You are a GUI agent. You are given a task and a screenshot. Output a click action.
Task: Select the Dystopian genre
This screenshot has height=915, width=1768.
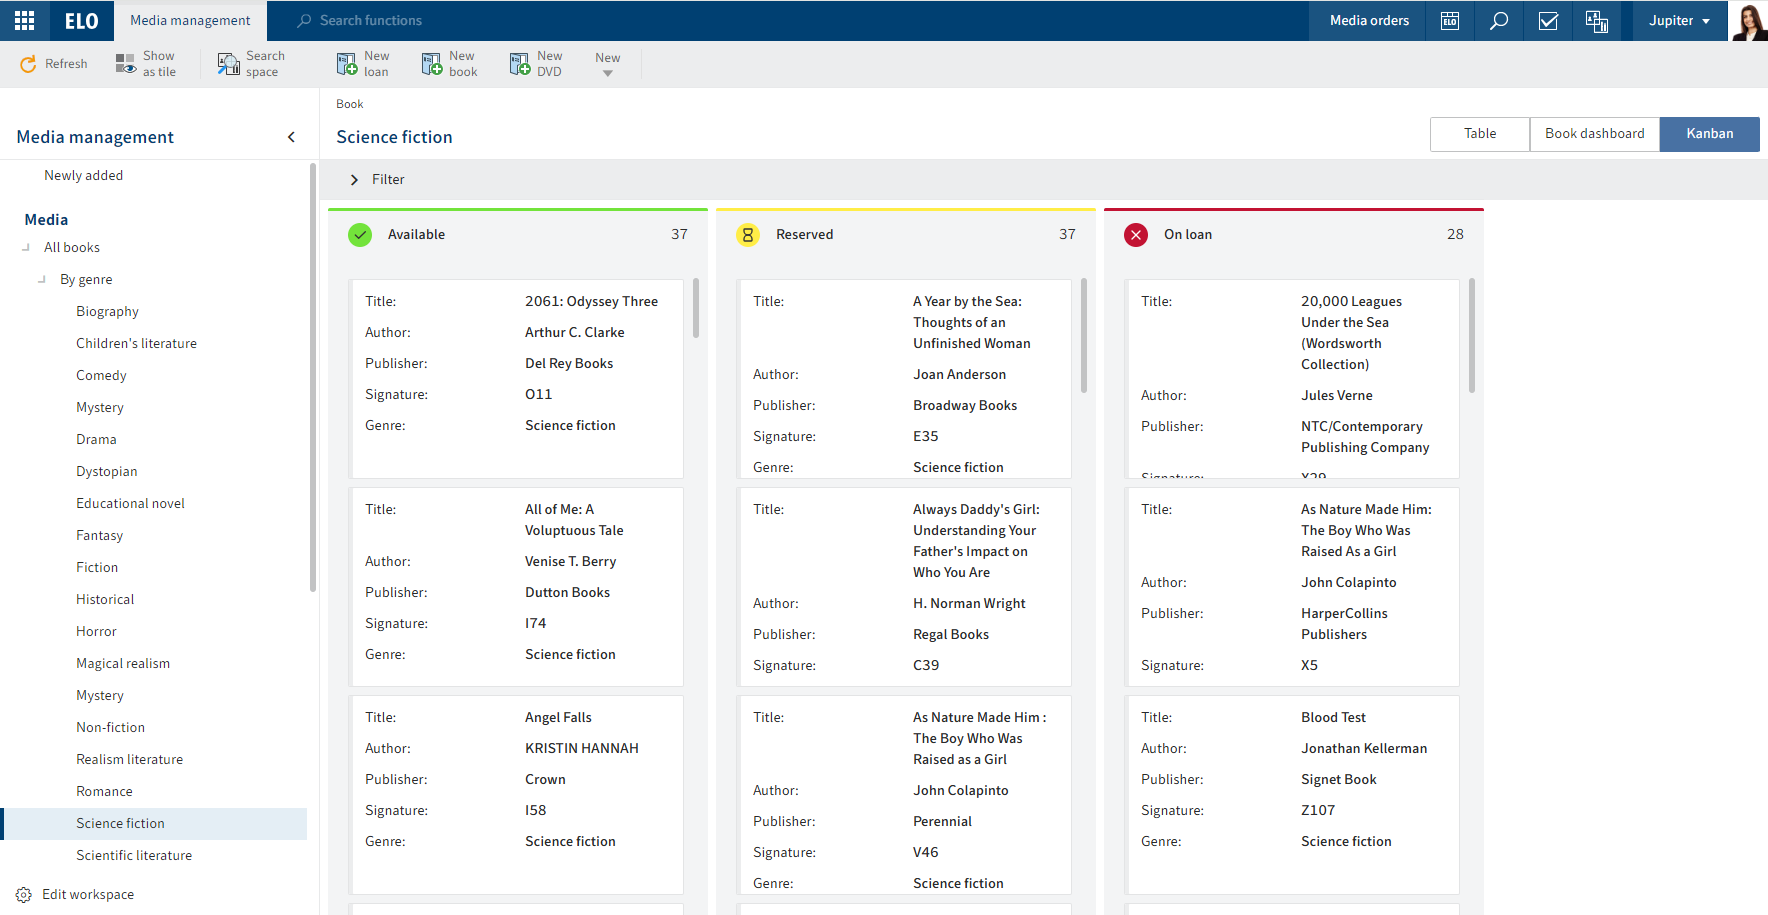(107, 472)
